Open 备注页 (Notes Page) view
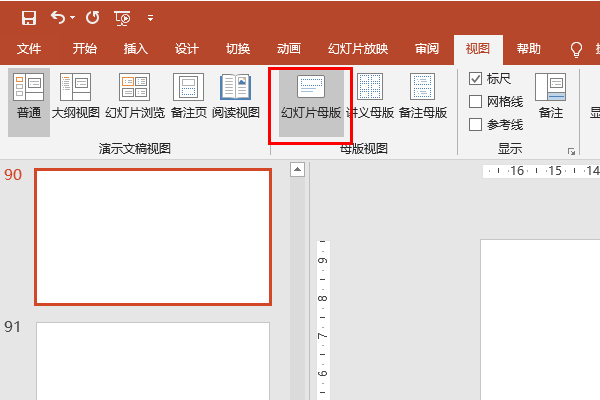This screenshot has height=400, width=600. (188, 97)
